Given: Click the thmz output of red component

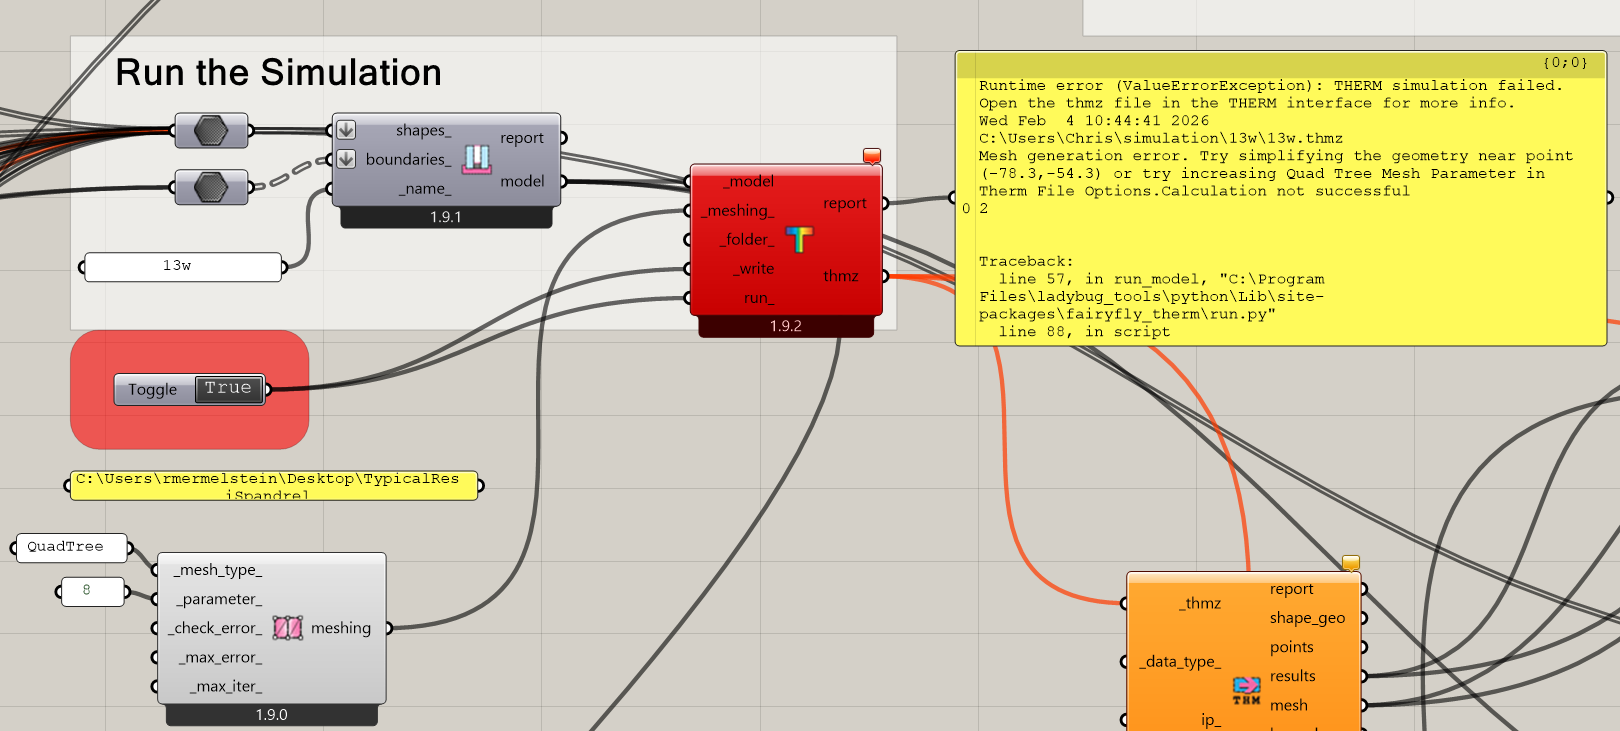Looking at the screenshot, I should 841,277.
